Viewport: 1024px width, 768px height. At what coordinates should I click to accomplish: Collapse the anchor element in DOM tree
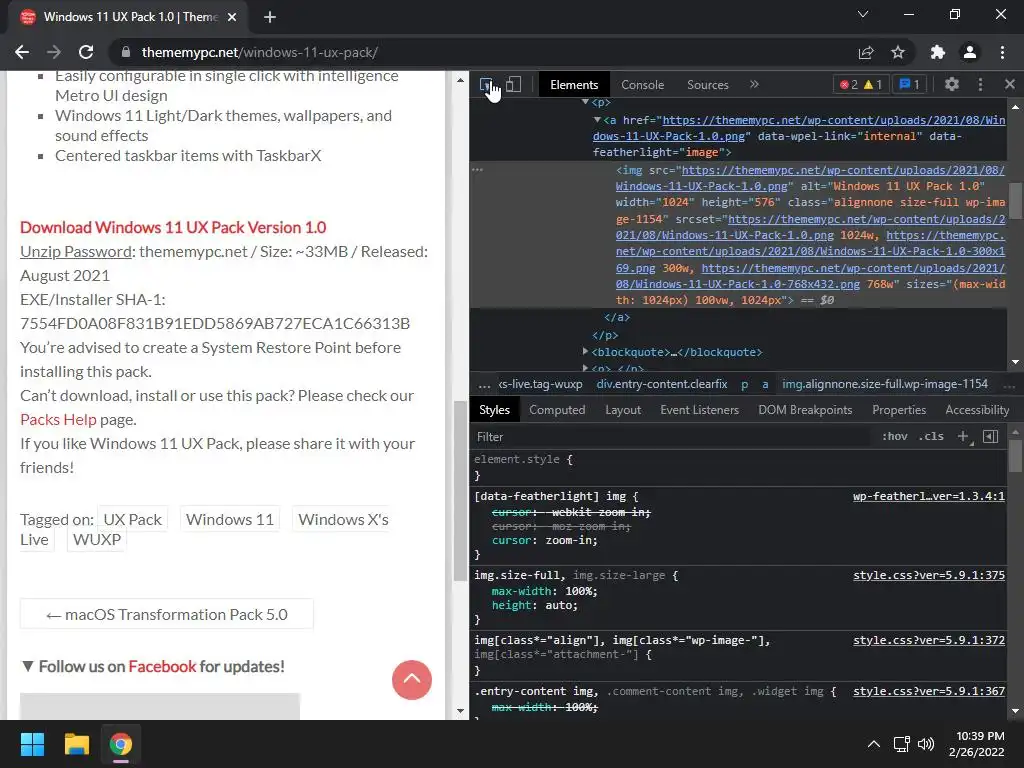(597, 120)
